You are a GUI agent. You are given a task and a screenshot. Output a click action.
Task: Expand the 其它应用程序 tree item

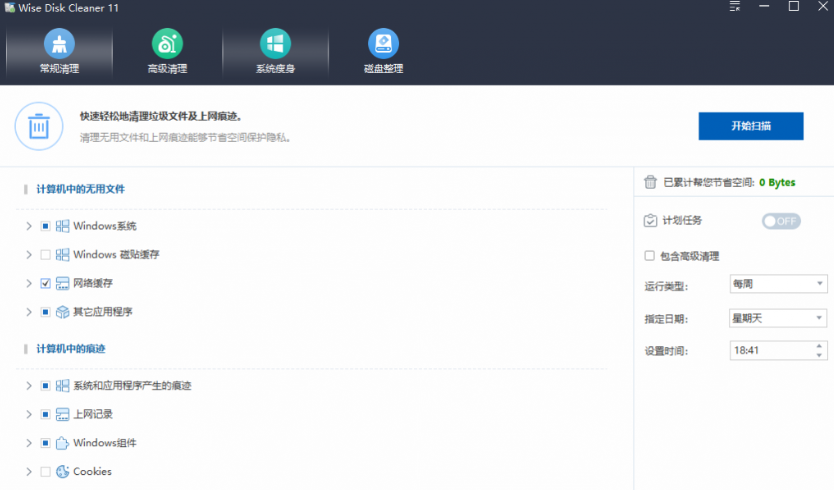pos(28,312)
